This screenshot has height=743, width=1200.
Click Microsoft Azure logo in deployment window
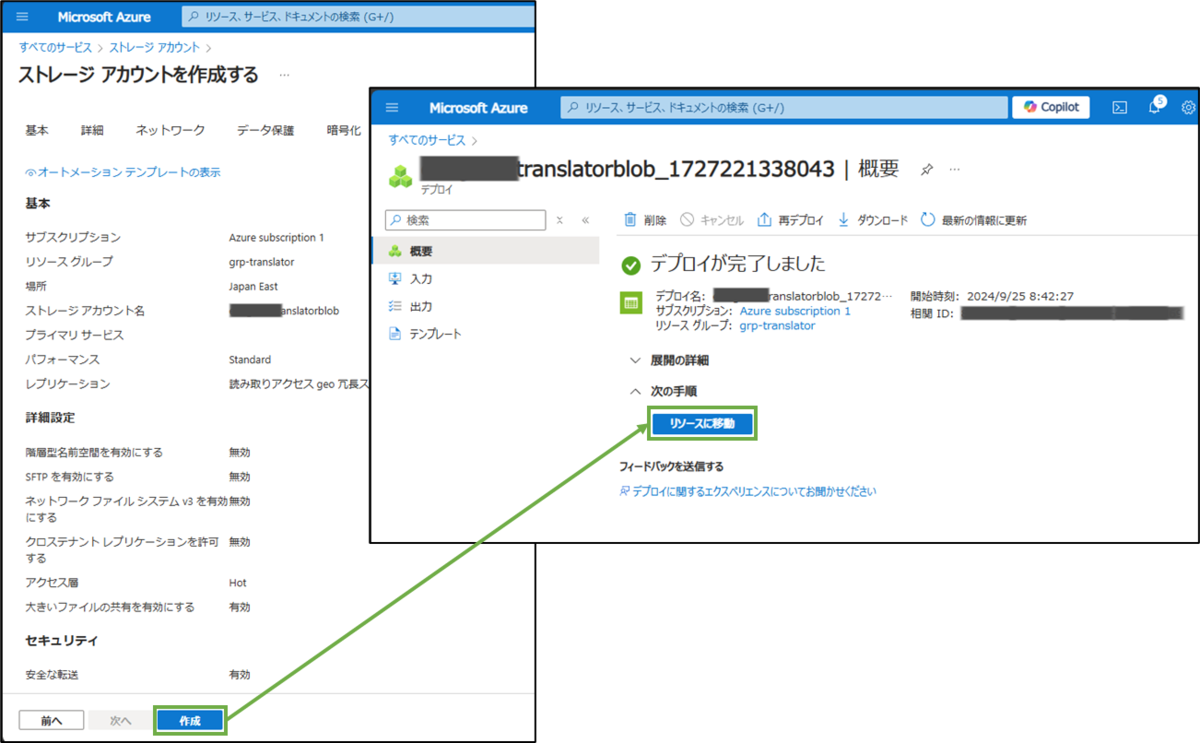tap(479, 107)
